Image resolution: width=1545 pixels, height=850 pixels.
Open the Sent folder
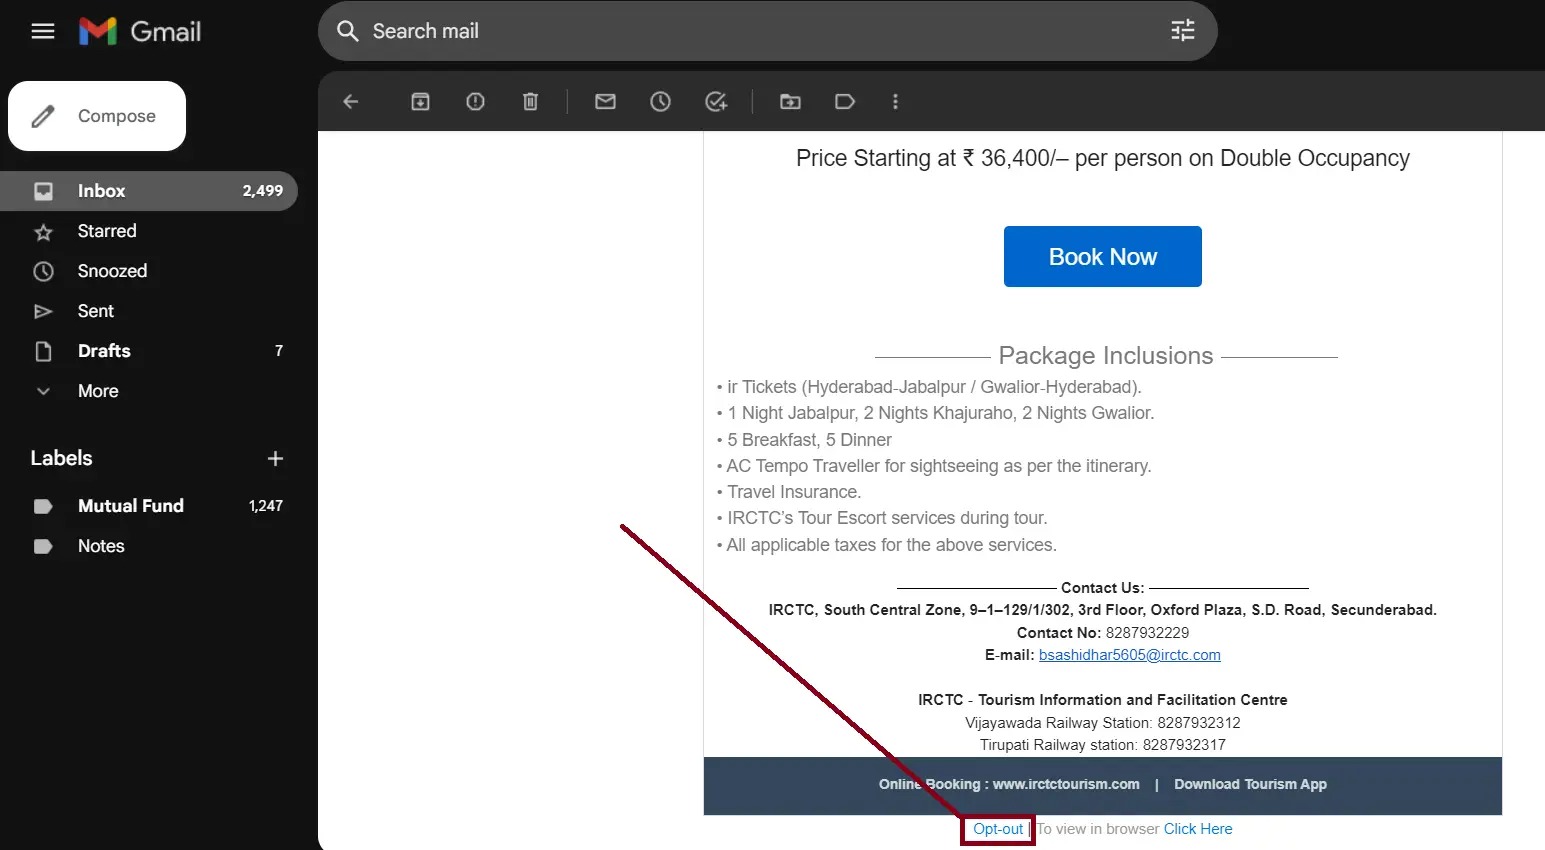click(x=95, y=311)
